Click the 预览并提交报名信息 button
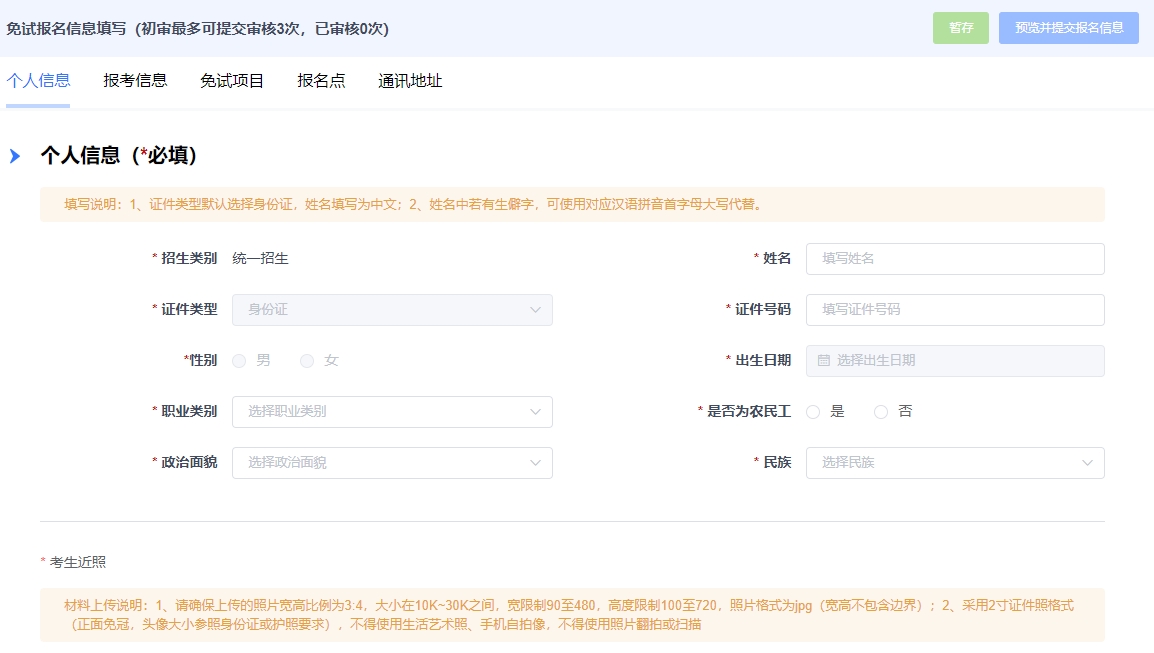1154x653 pixels. point(1069,28)
